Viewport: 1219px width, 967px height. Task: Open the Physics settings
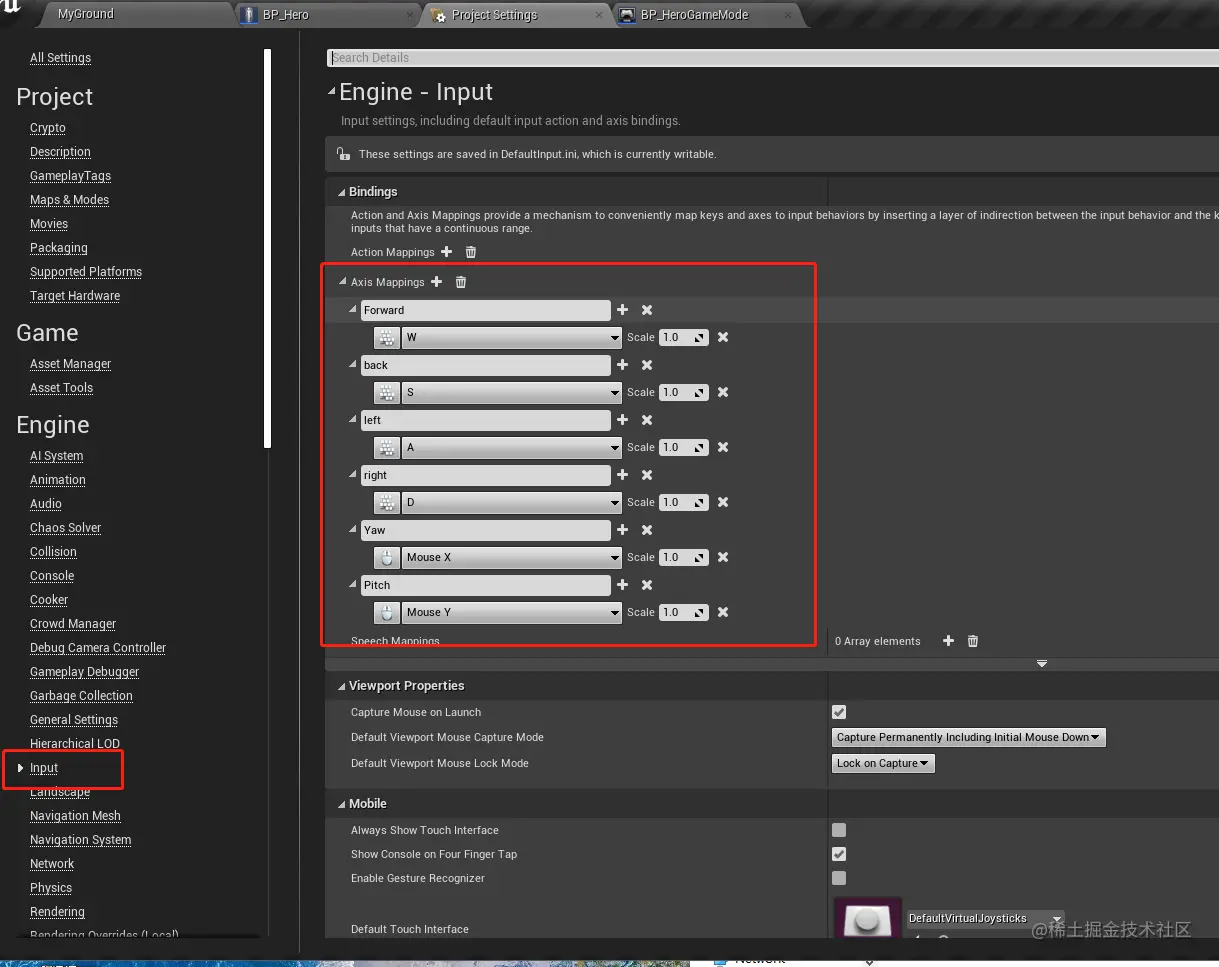pyautogui.click(x=51, y=888)
